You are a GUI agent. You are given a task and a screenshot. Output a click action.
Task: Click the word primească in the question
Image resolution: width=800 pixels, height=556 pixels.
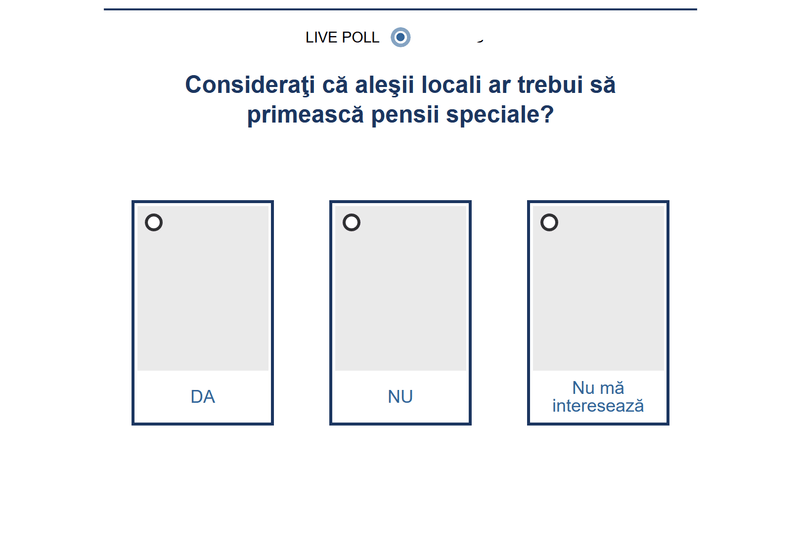pyautogui.click(x=310, y=116)
